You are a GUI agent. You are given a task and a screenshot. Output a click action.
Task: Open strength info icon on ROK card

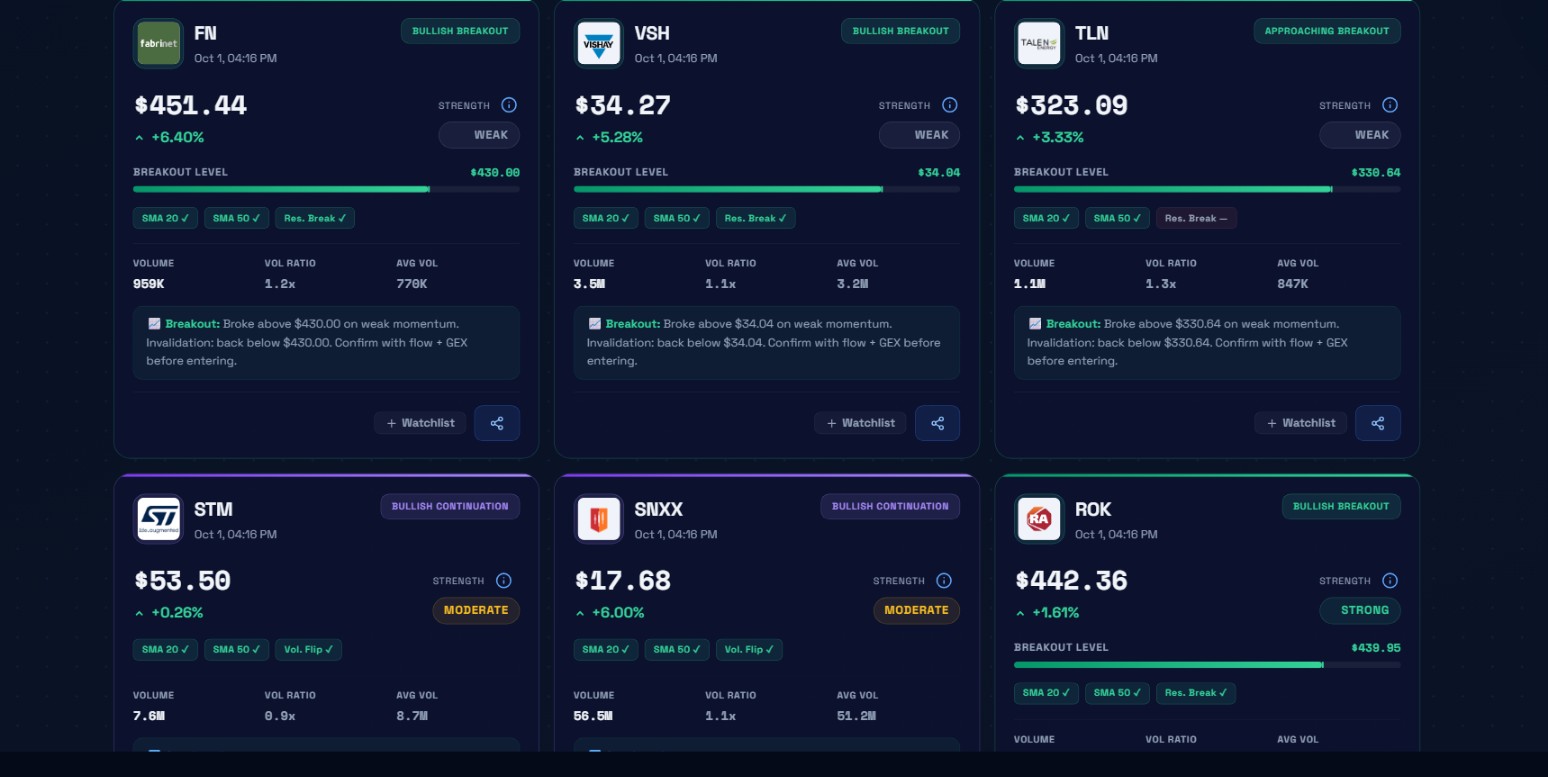point(1390,580)
